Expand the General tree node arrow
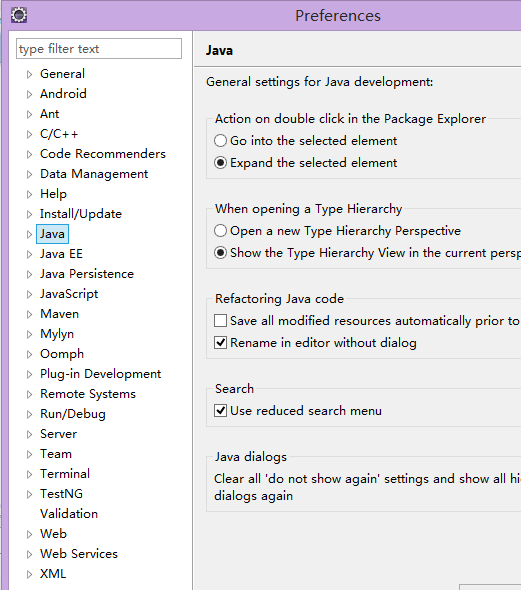This screenshot has height=590, width=521. 29,75
